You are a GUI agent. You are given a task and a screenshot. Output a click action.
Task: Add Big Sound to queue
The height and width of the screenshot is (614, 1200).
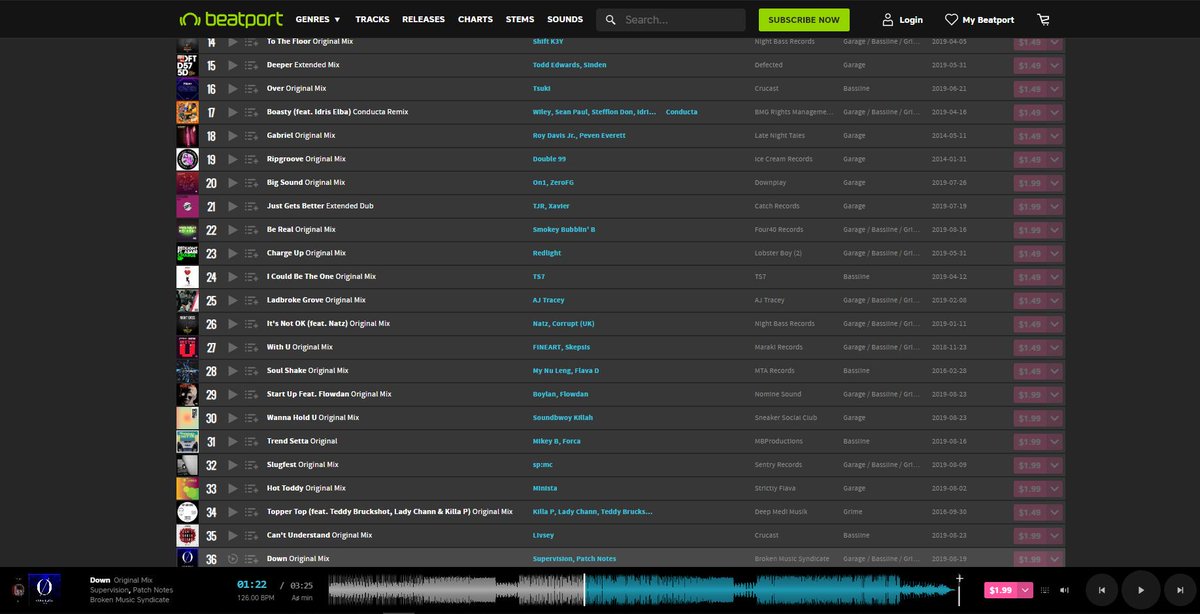click(x=251, y=183)
